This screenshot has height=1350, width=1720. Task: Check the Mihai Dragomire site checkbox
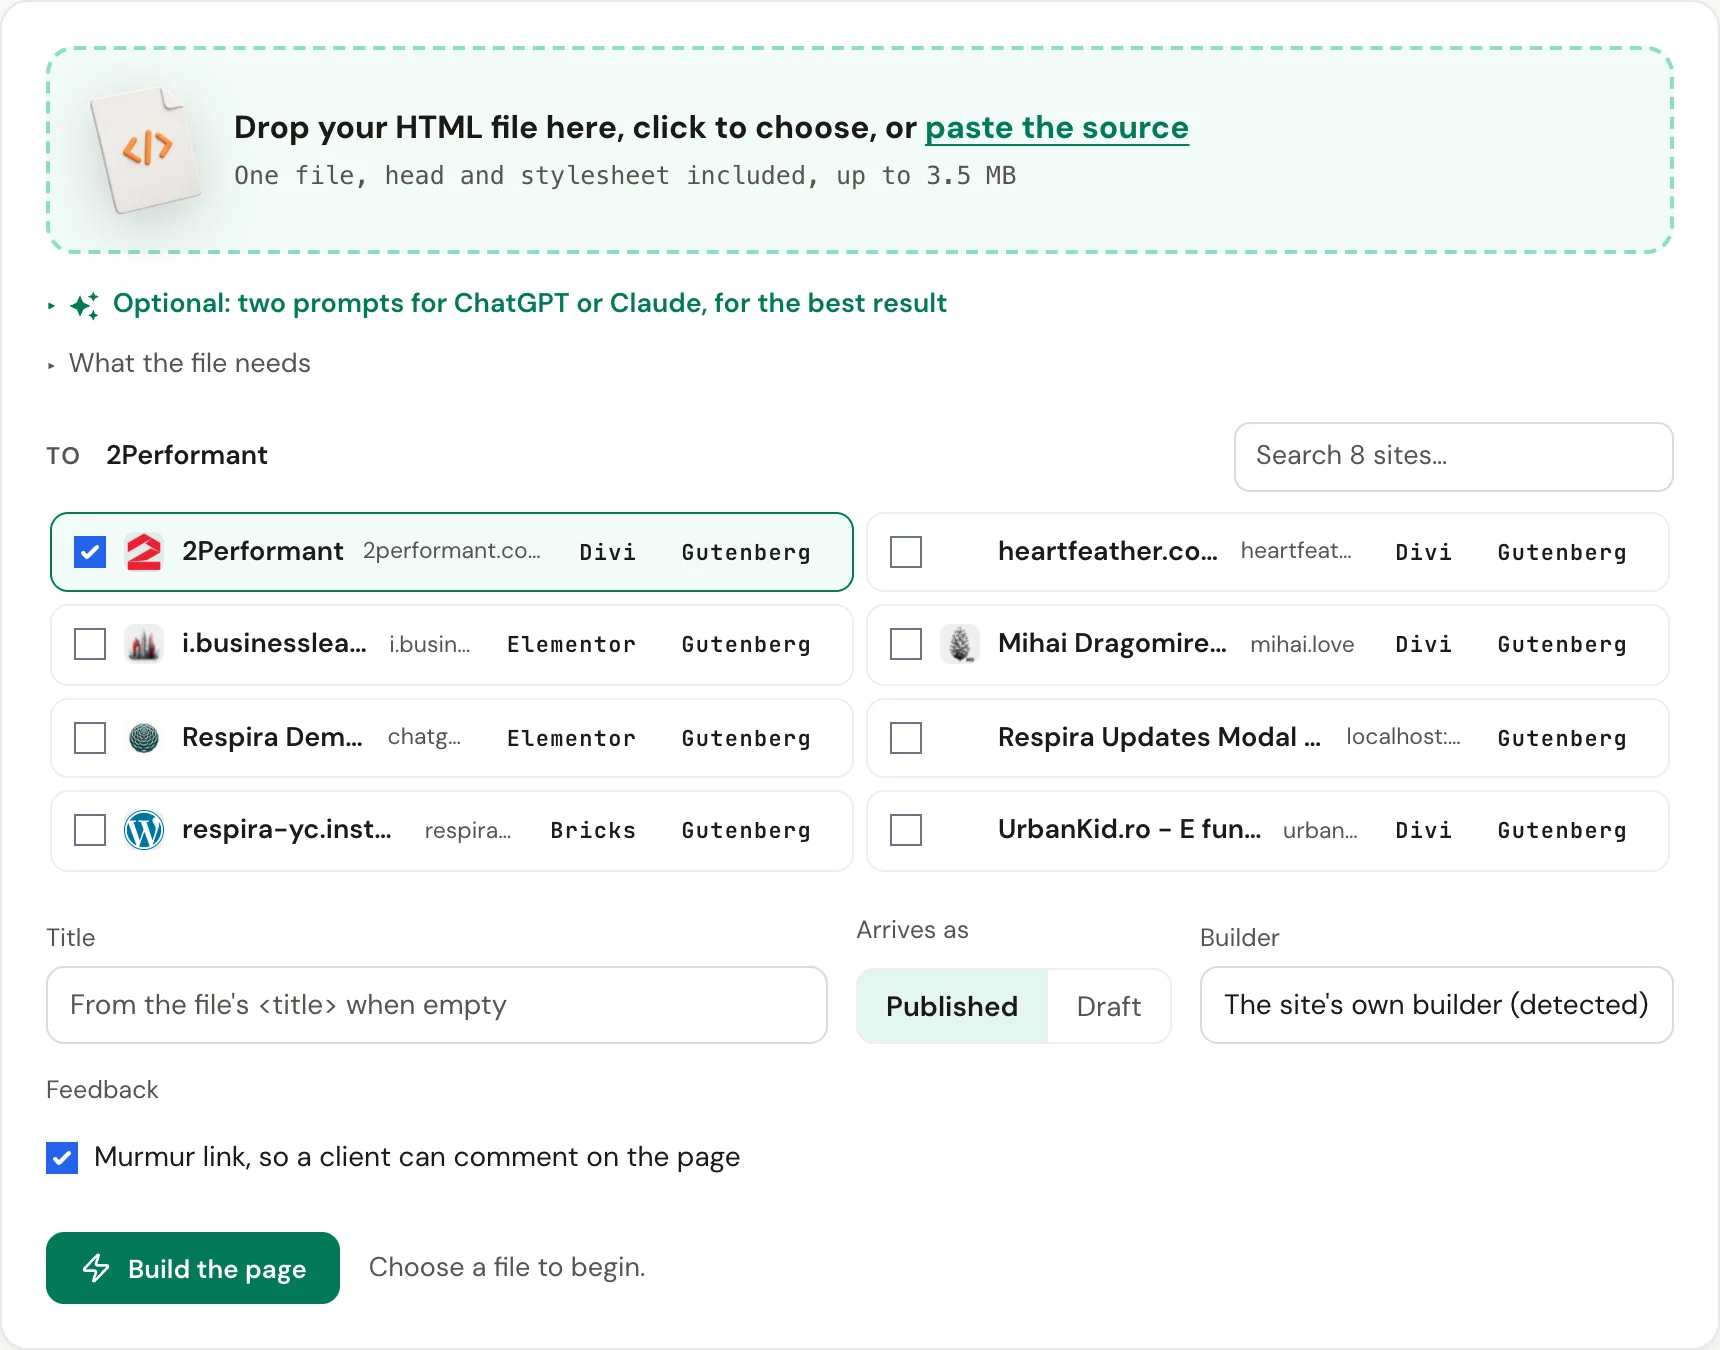tap(906, 644)
